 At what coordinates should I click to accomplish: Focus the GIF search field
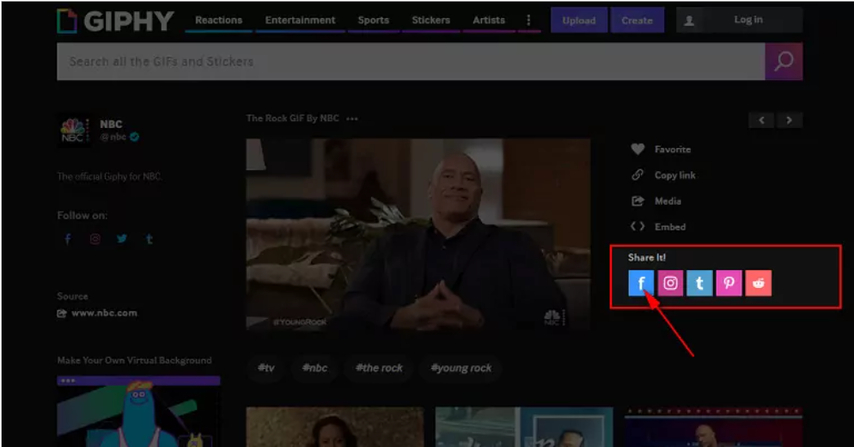(411, 62)
